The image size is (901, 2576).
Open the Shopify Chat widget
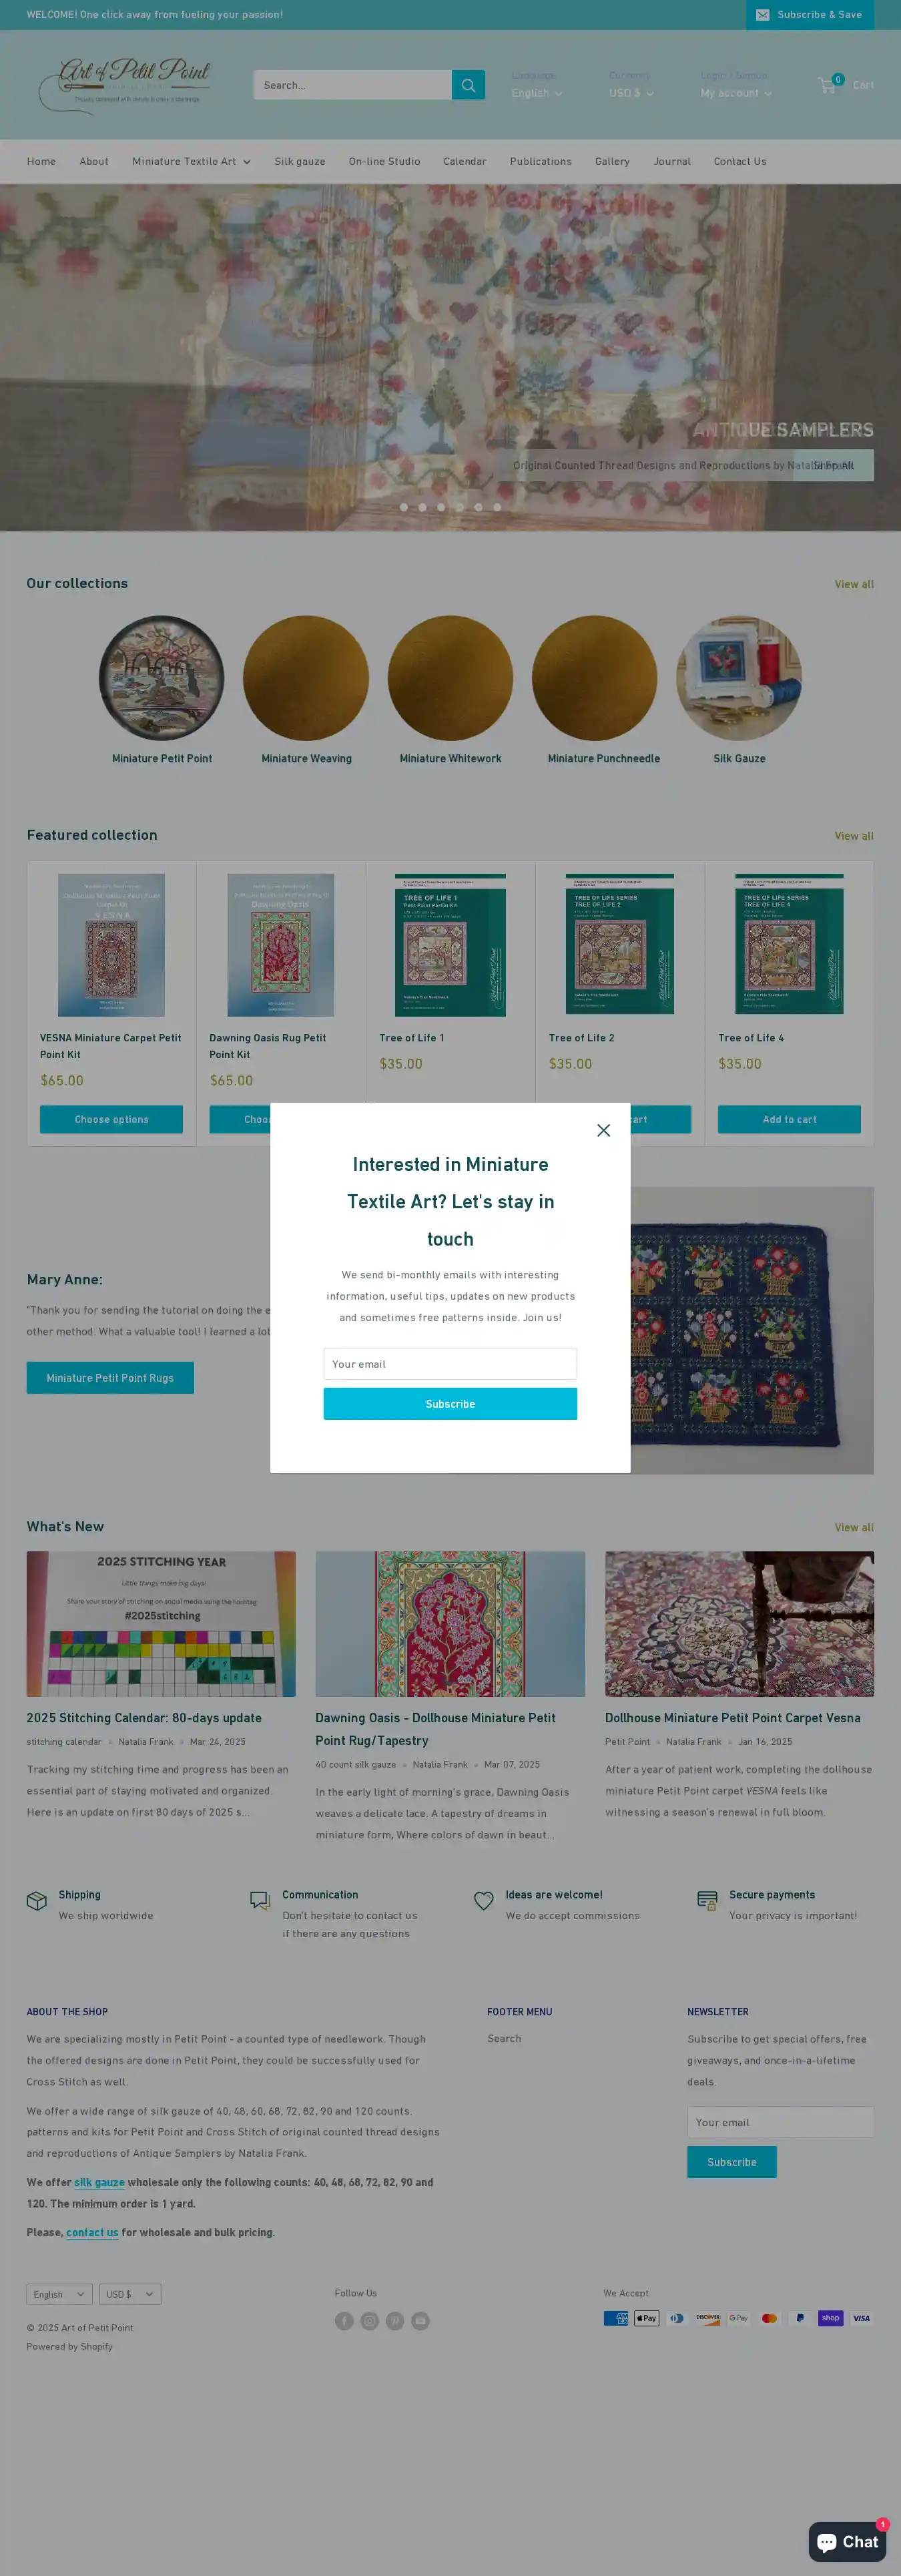click(848, 2541)
